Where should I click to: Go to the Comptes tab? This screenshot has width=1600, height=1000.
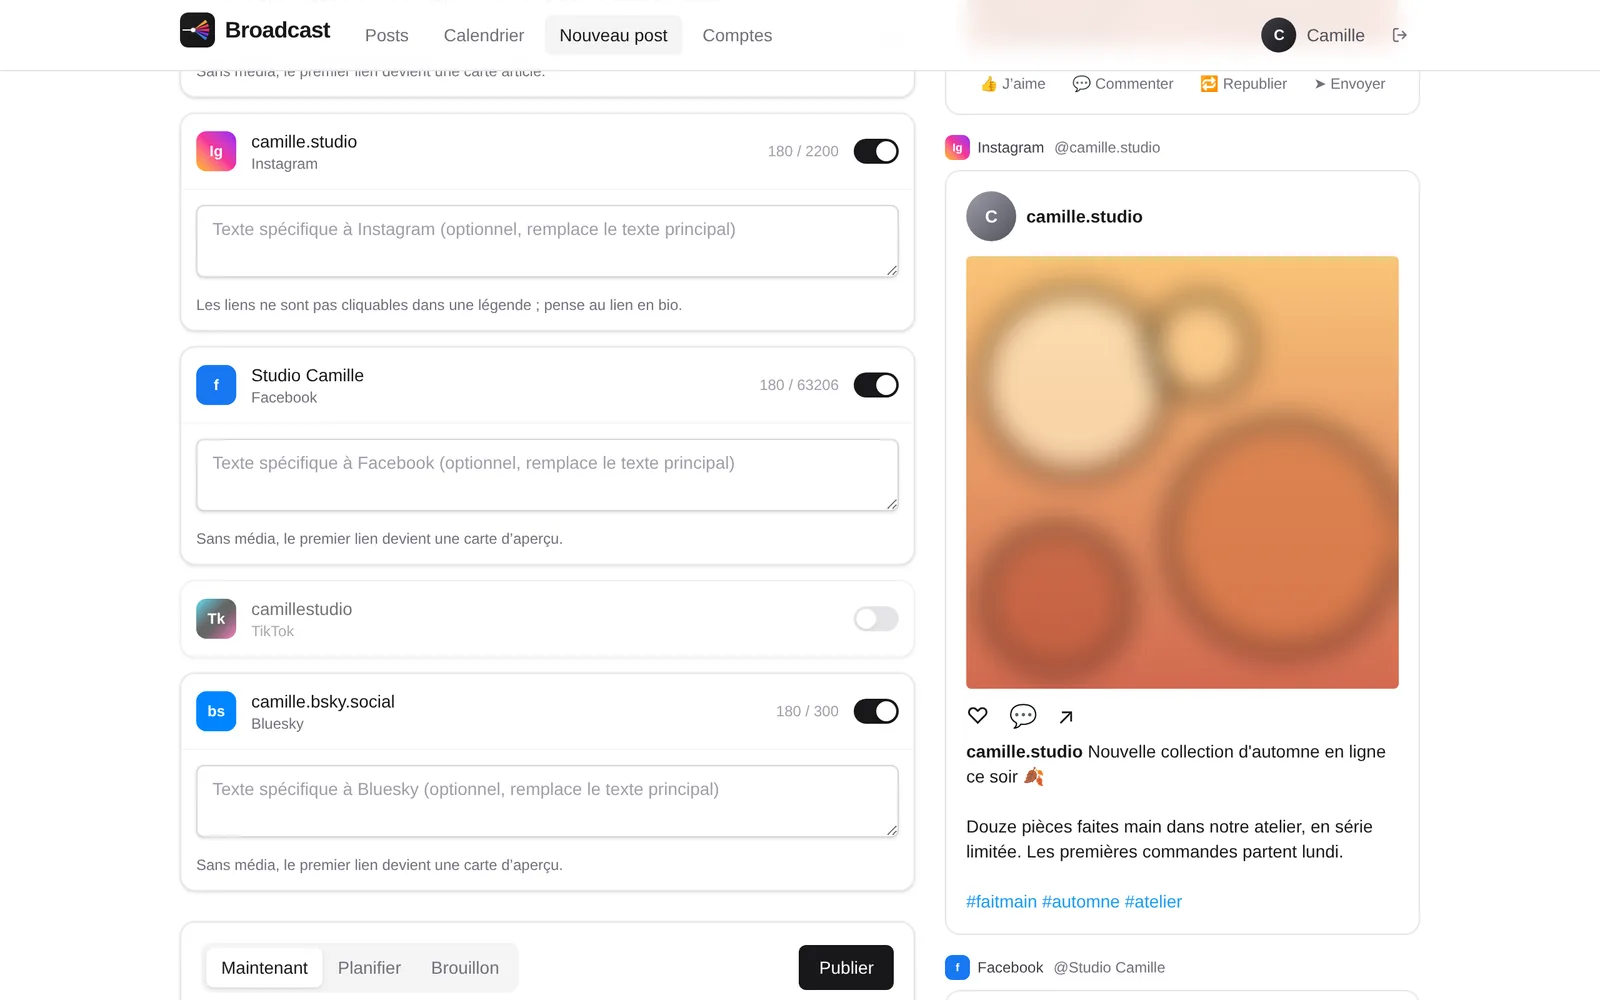tap(737, 35)
